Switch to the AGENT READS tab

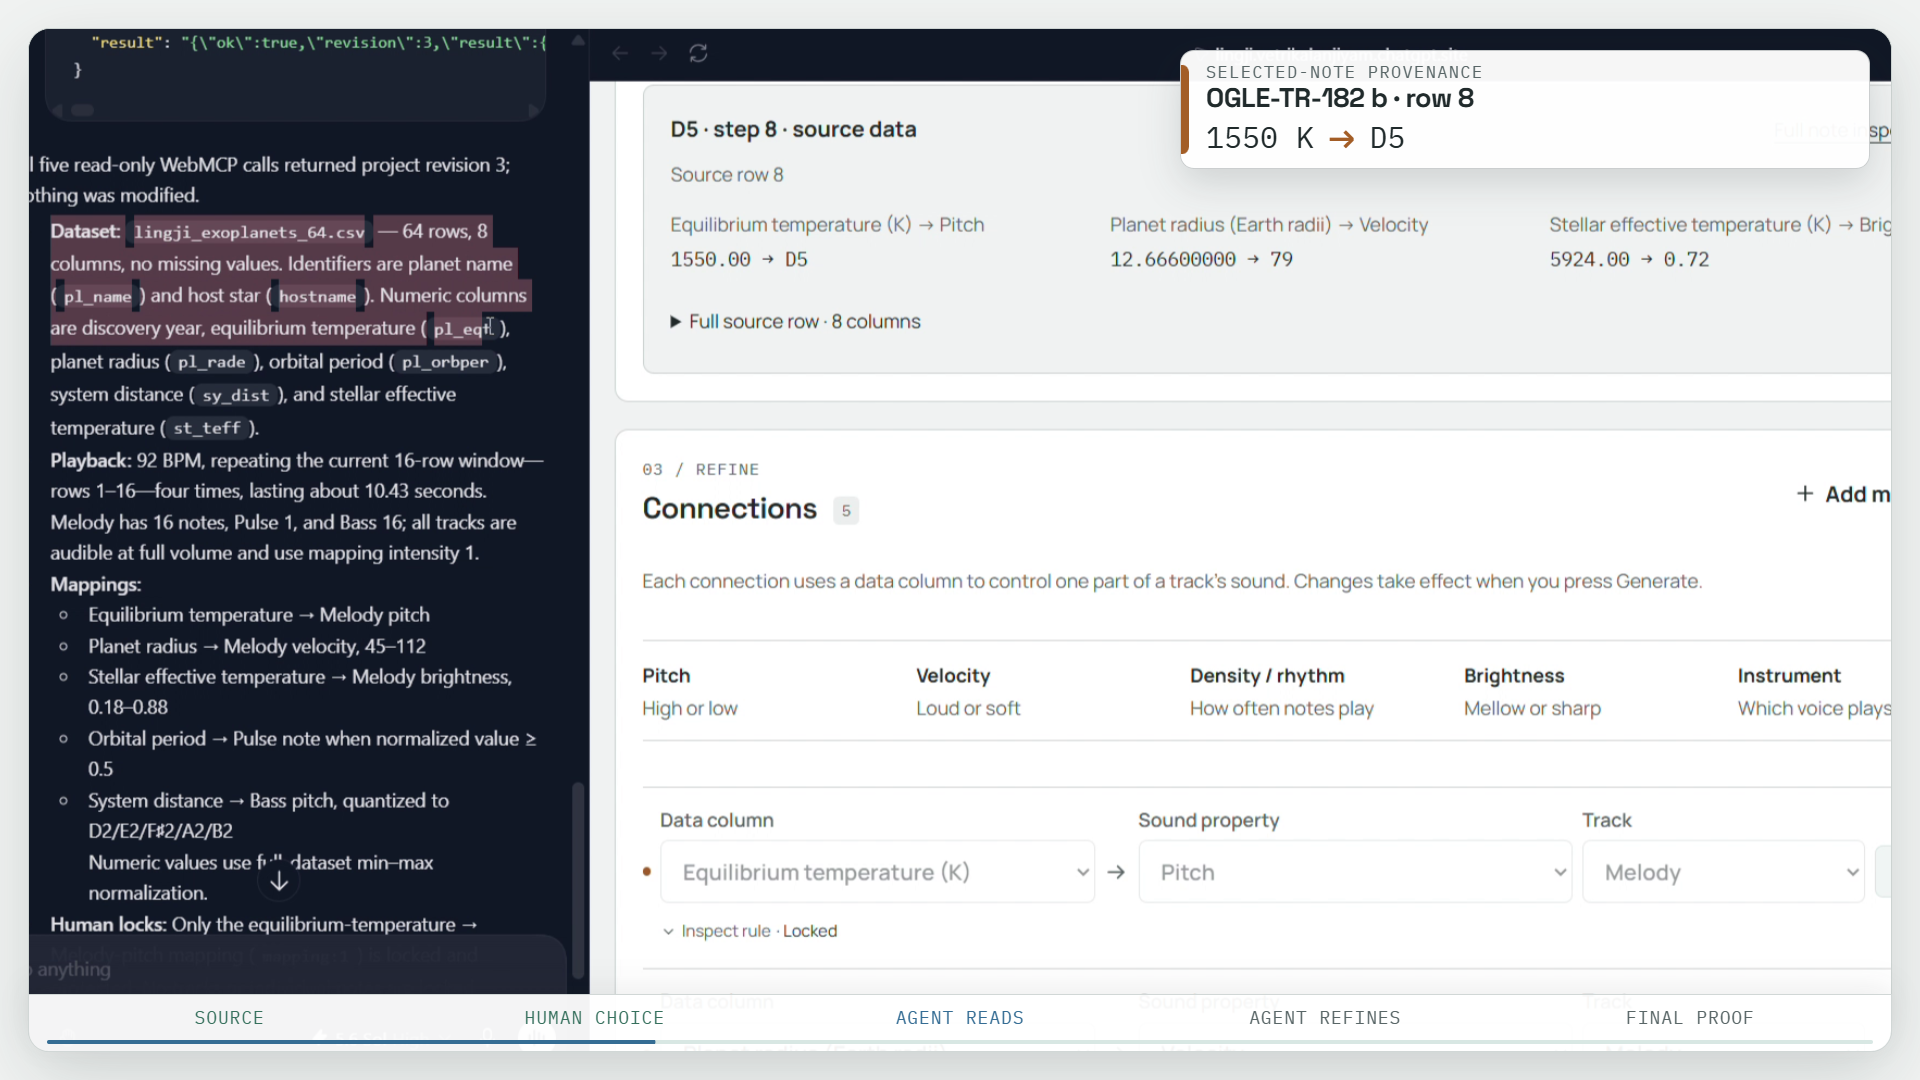coord(960,1017)
